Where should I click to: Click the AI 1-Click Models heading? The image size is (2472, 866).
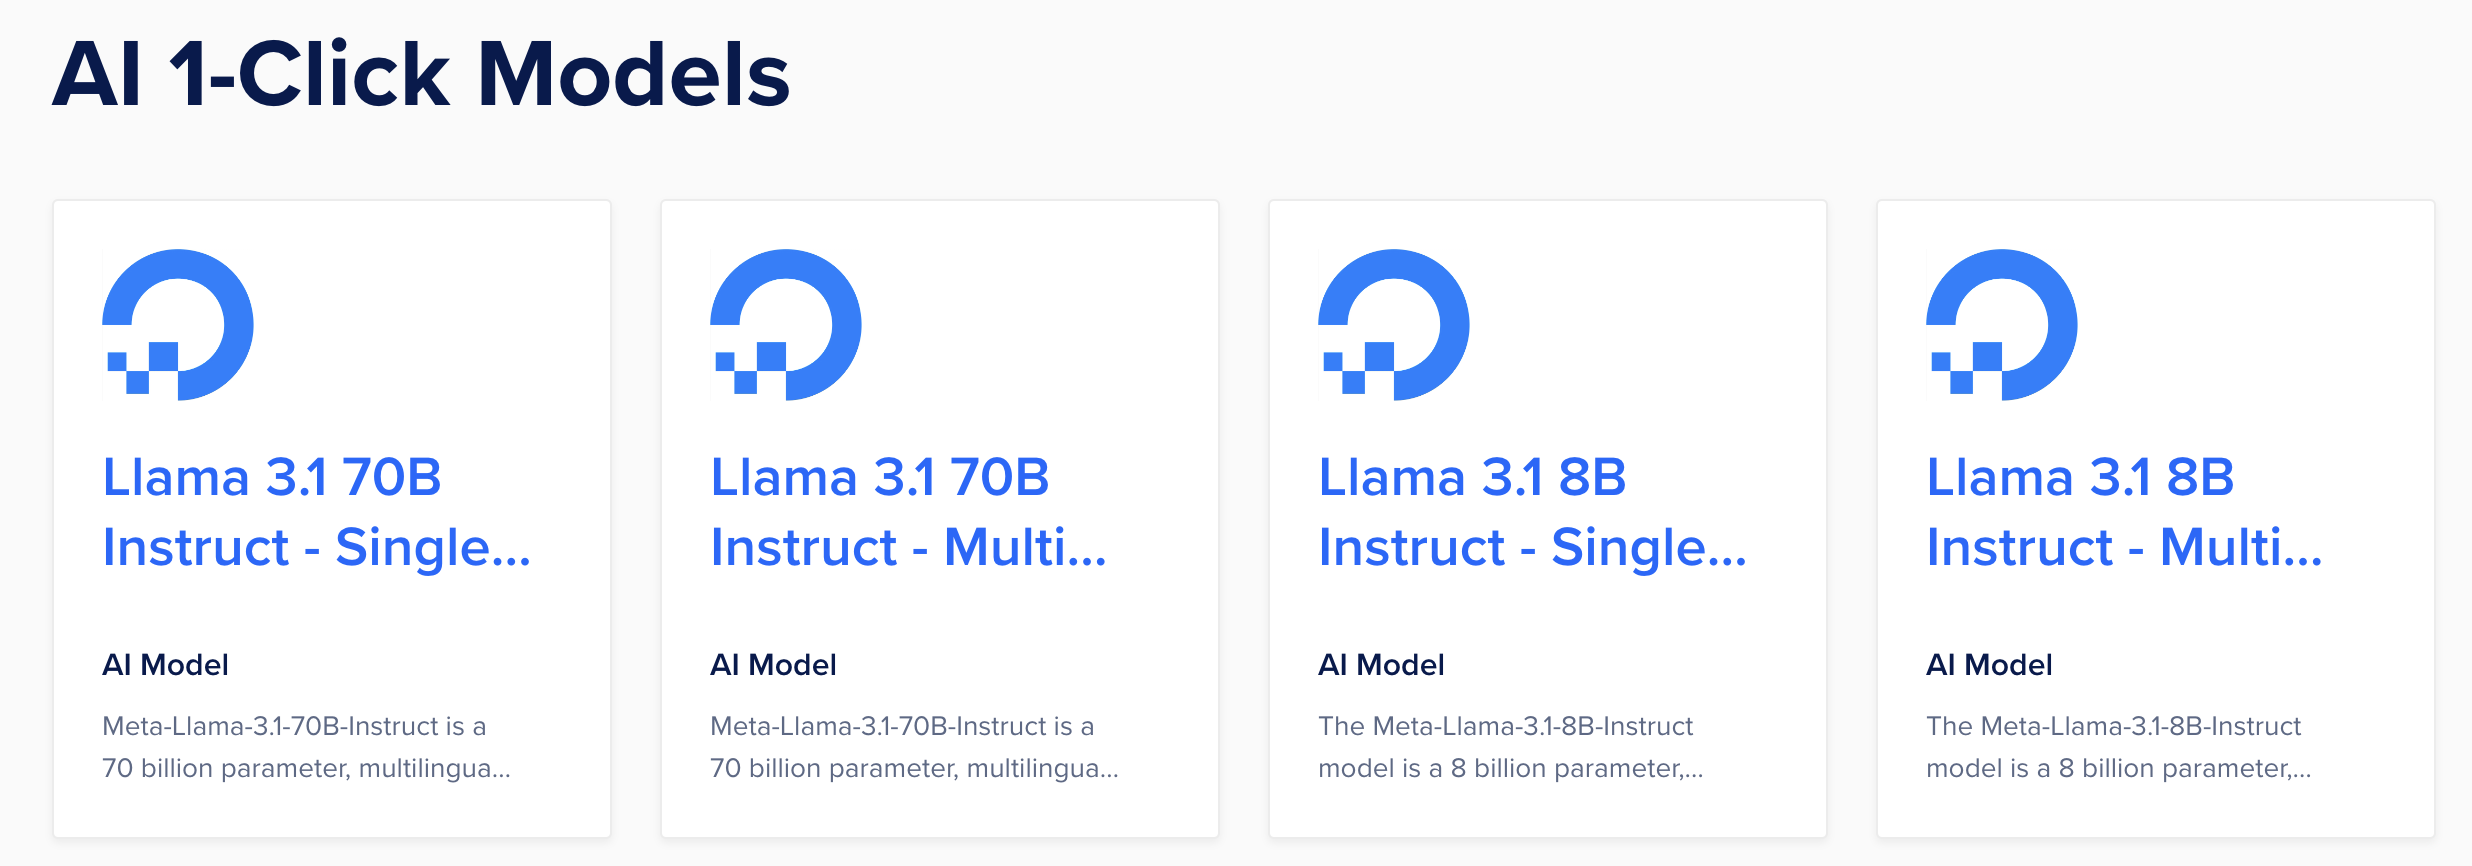421,75
